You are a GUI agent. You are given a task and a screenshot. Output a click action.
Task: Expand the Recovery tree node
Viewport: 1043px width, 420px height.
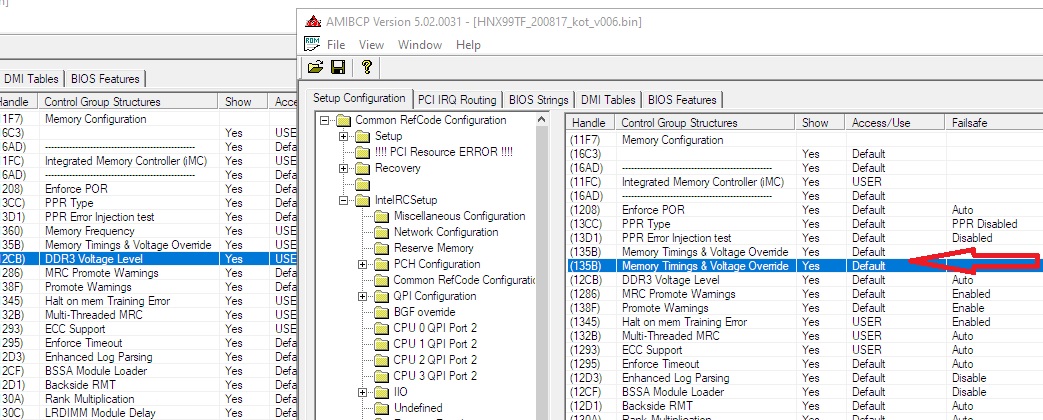(x=344, y=168)
